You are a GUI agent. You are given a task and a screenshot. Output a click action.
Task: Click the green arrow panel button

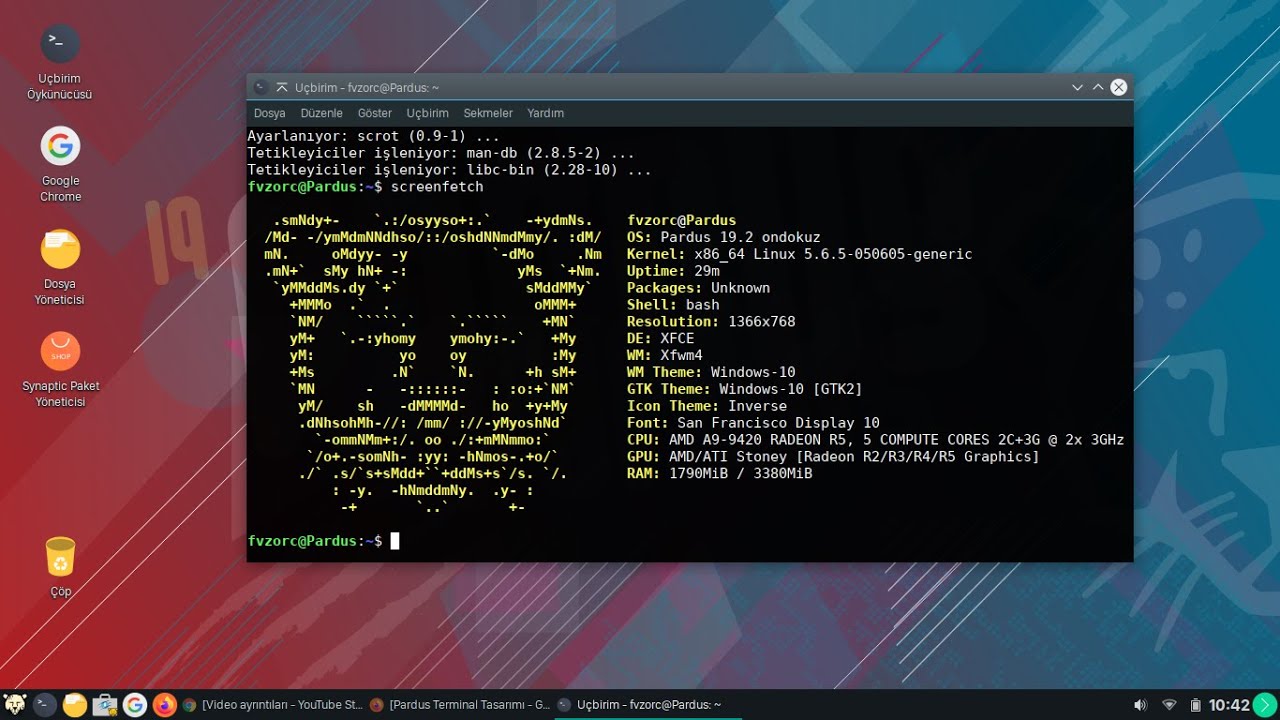(1266, 705)
